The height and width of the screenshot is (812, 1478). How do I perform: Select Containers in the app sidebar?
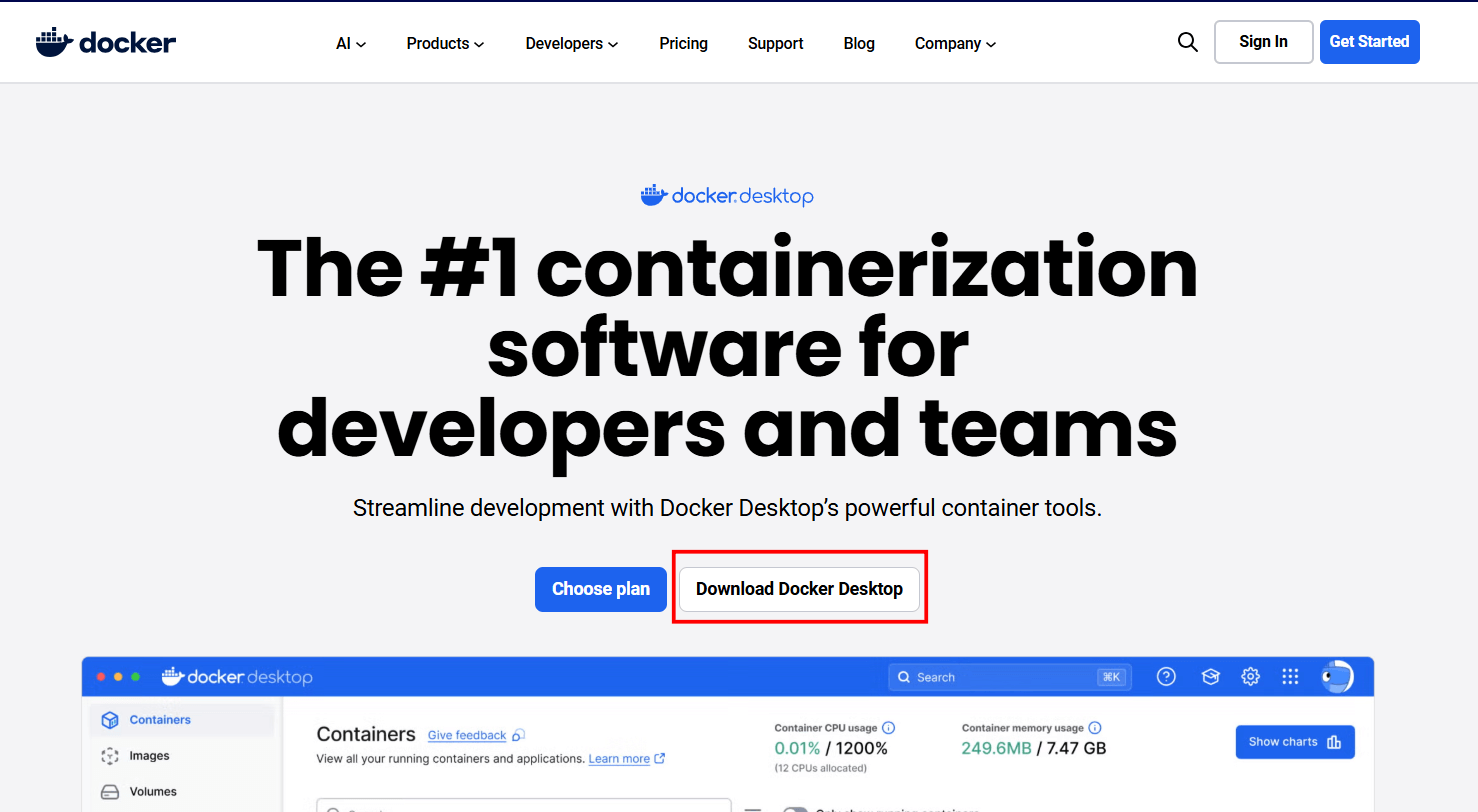(181, 720)
